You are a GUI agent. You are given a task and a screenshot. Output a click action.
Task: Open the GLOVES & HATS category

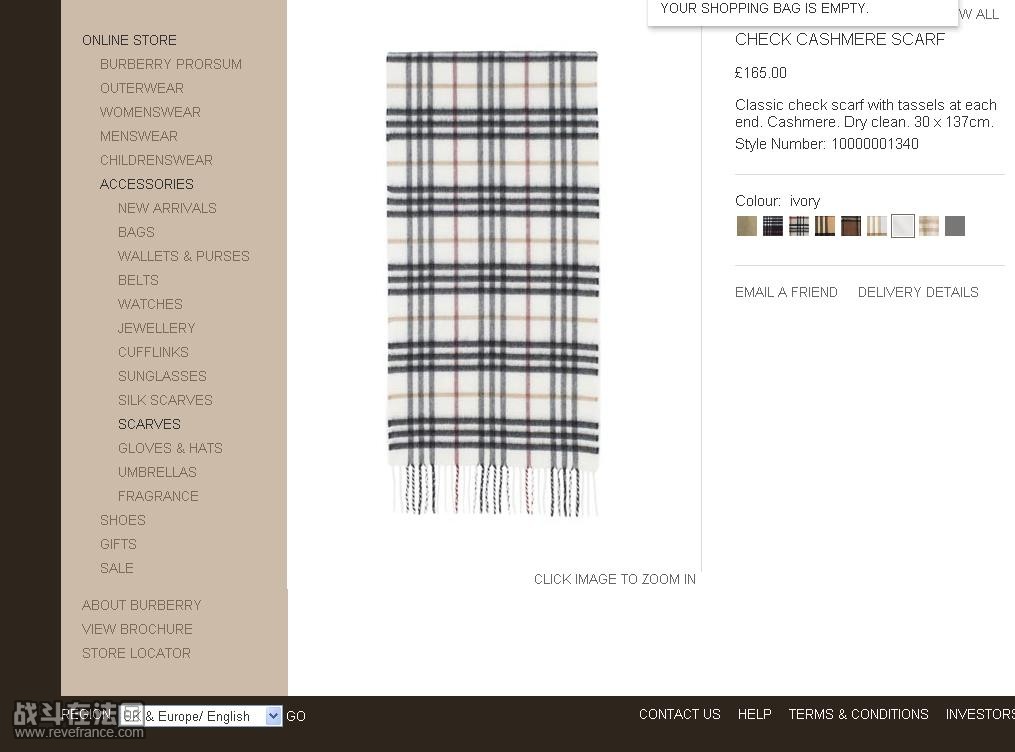170,448
